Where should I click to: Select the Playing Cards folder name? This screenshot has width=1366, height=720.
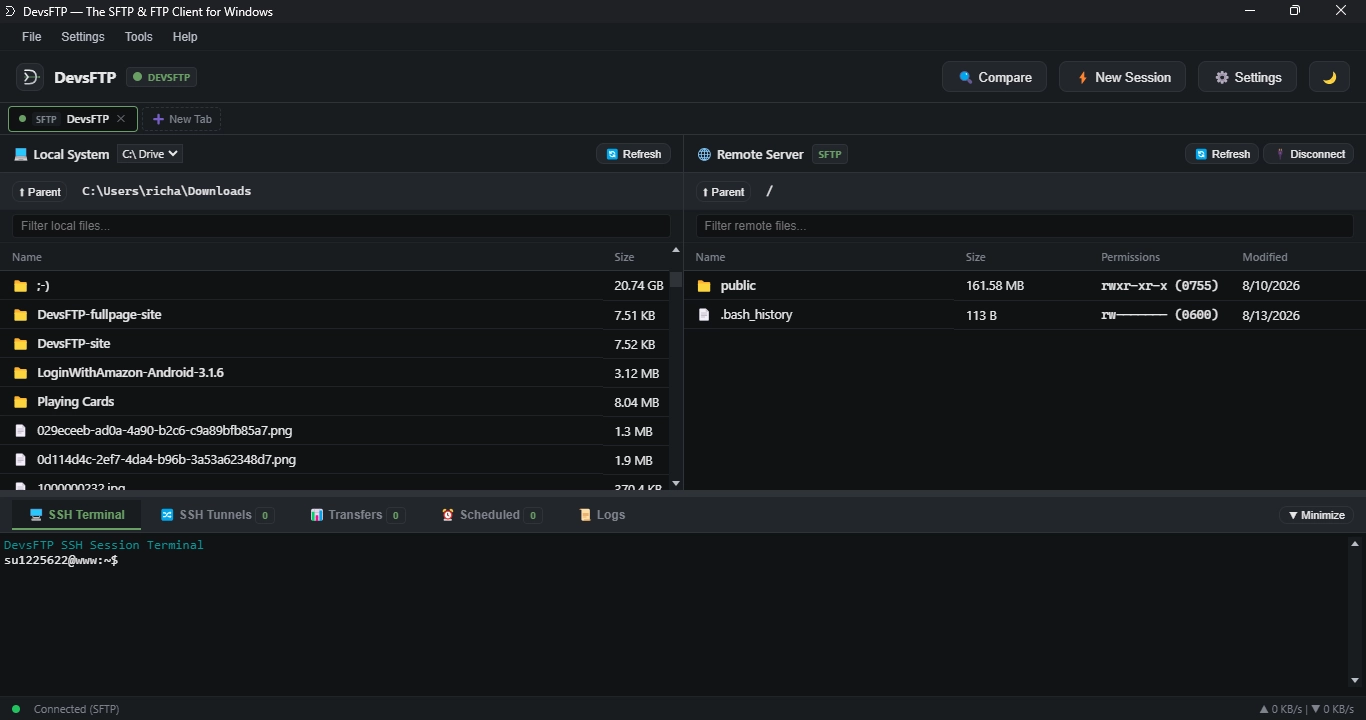click(76, 401)
